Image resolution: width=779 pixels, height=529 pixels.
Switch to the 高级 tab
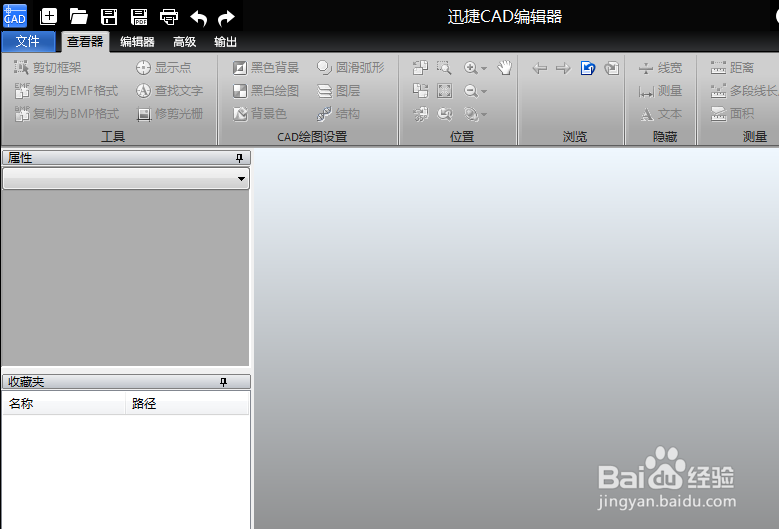(184, 42)
